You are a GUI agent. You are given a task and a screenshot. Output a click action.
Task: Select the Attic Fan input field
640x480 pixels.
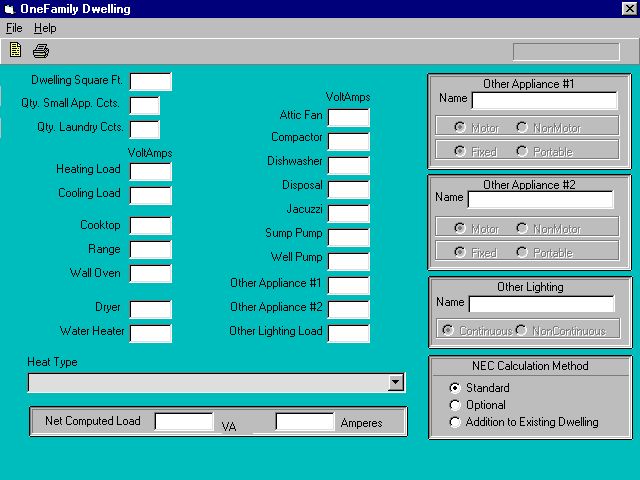tap(348, 117)
